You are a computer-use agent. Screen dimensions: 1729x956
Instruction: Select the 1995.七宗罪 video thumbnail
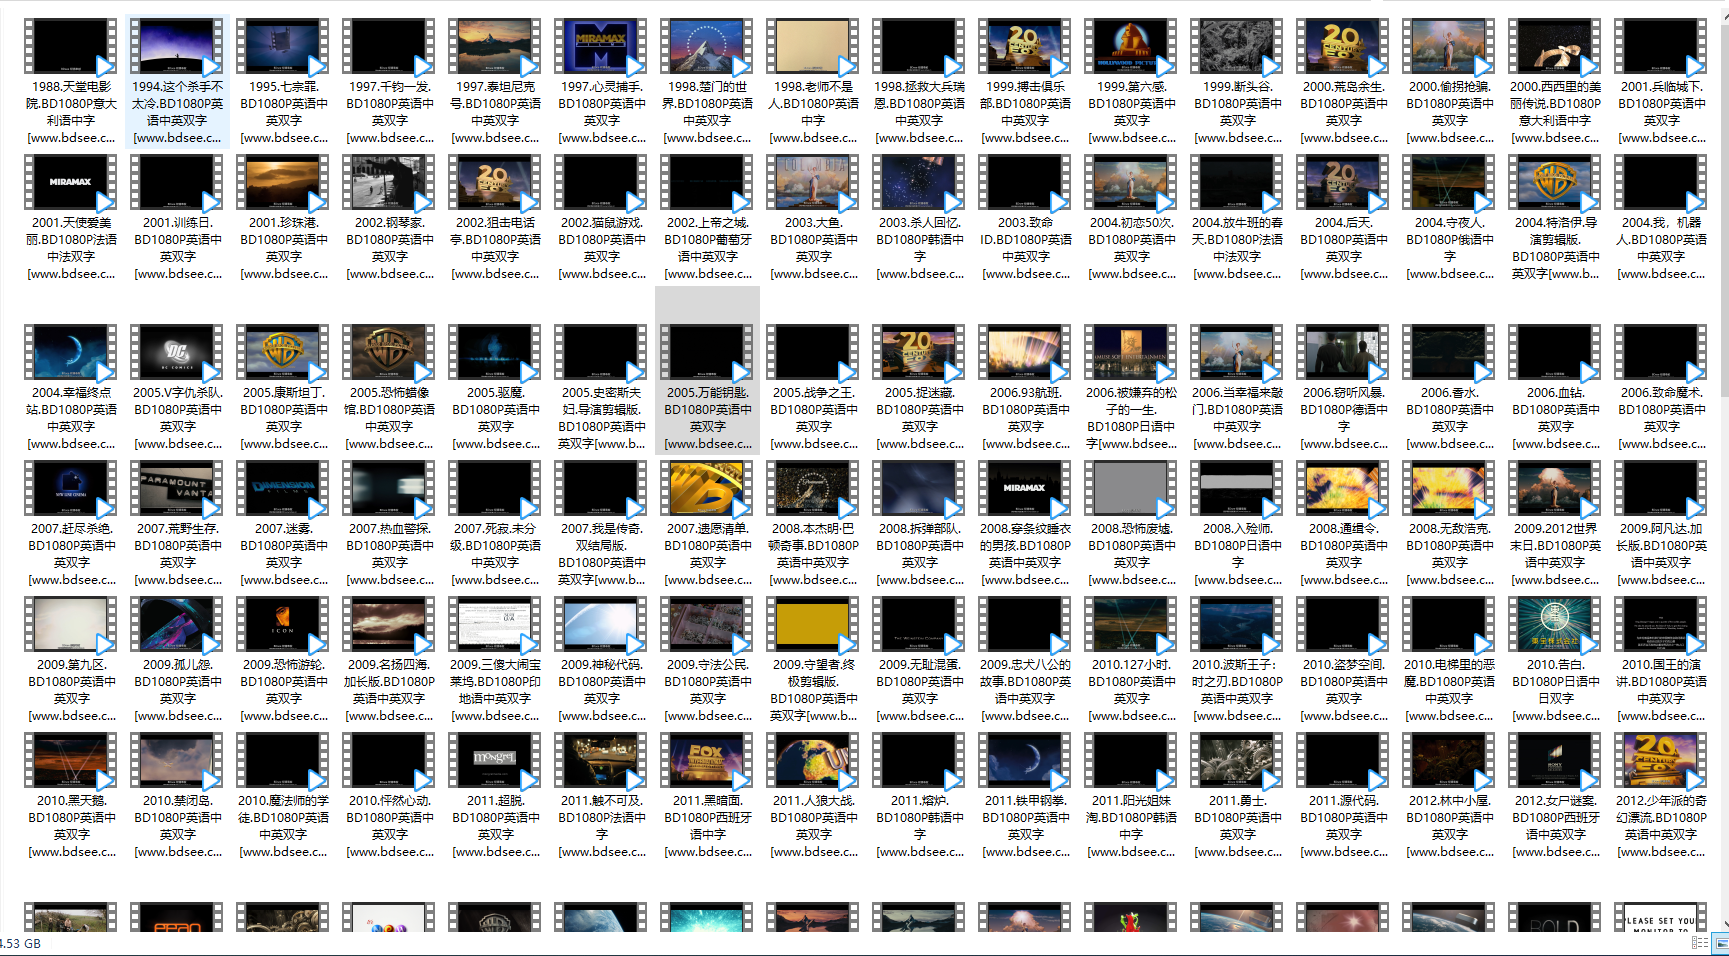(x=283, y=46)
